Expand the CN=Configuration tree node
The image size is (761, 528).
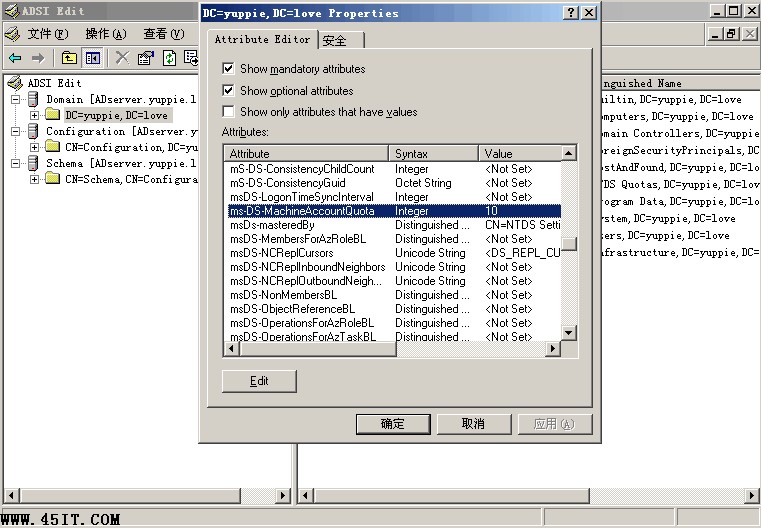tap(34, 147)
